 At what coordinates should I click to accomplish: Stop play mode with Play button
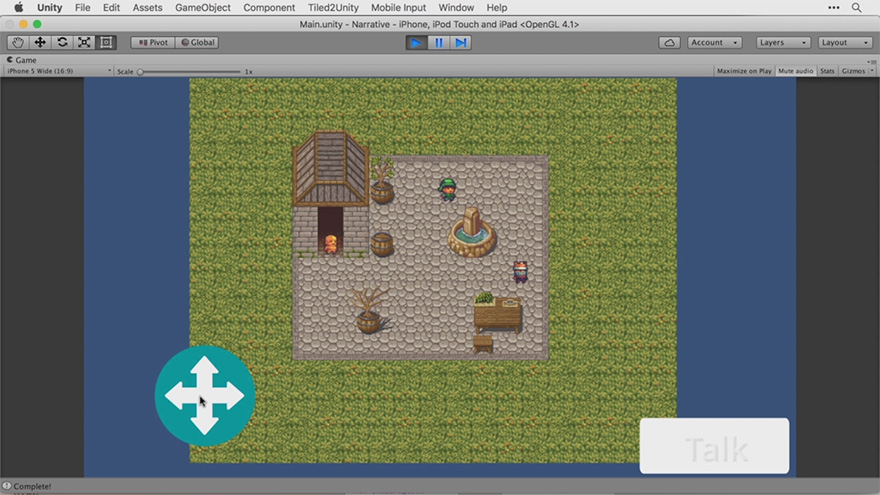pos(416,43)
